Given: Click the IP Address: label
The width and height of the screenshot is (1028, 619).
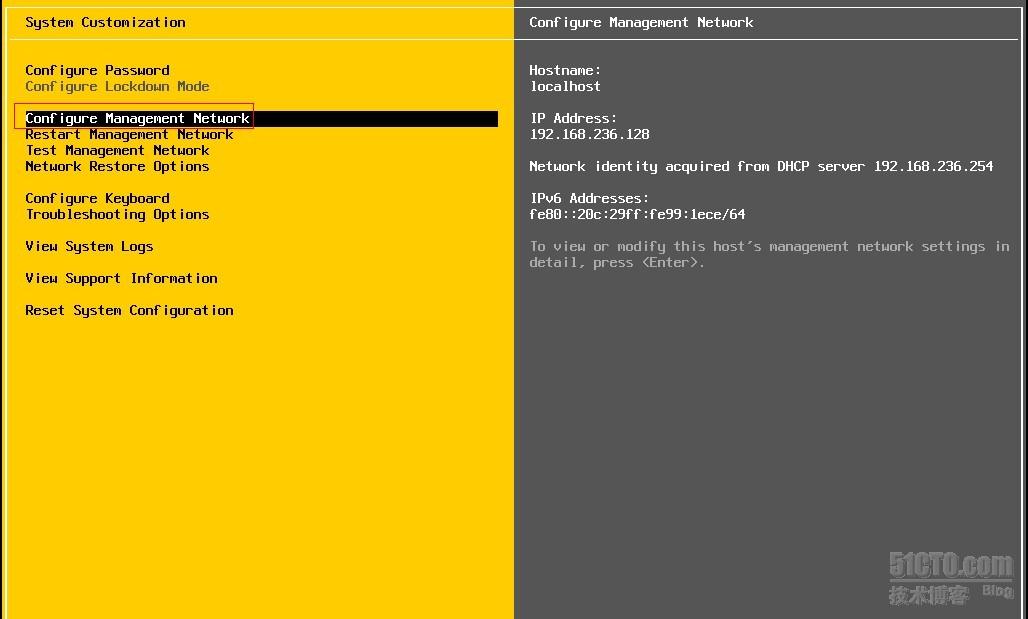Looking at the screenshot, I should point(574,119).
